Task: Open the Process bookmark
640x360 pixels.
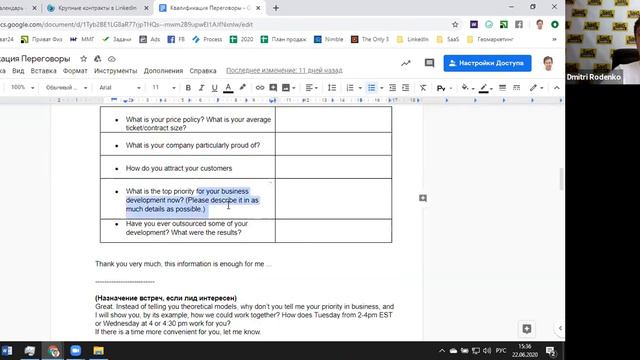Action: pos(207,39)
